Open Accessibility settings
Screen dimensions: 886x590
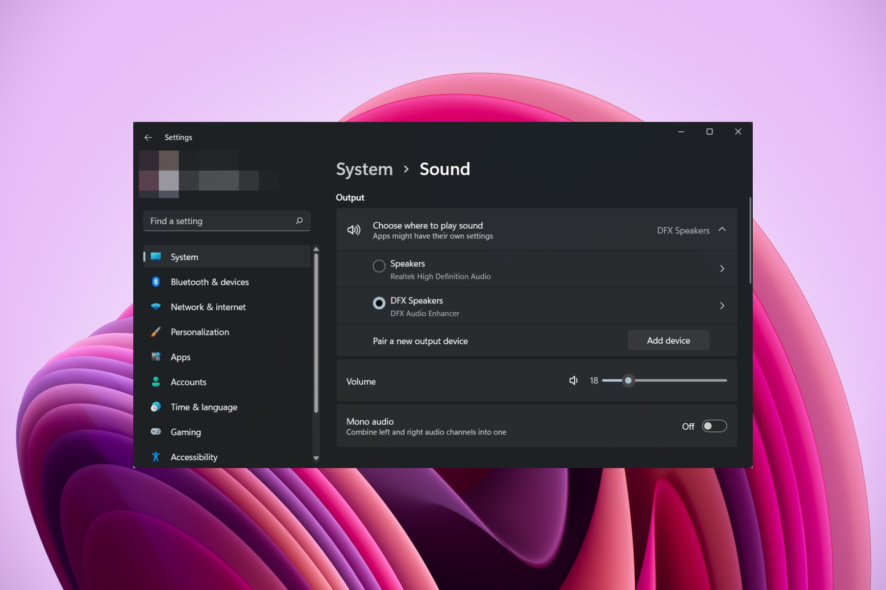pos(227,457)
